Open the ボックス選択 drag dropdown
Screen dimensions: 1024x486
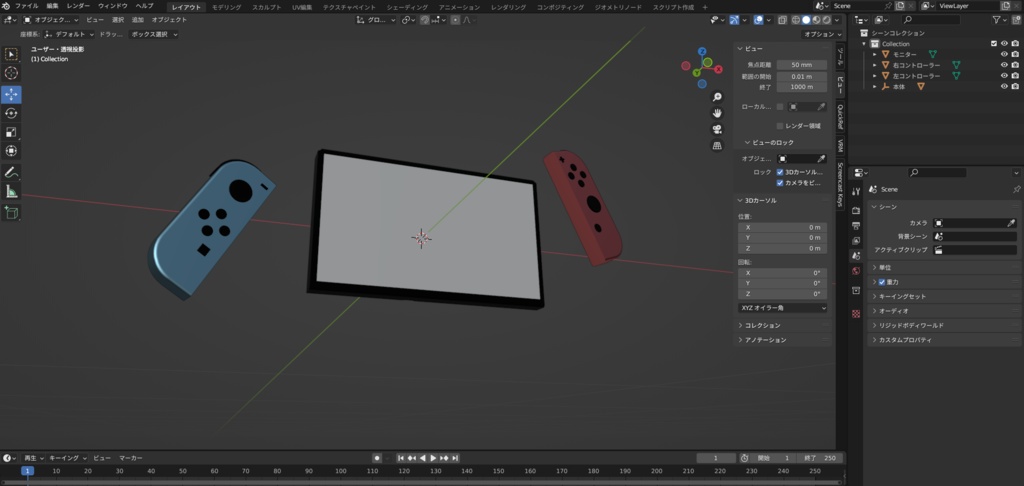(153, 34)
